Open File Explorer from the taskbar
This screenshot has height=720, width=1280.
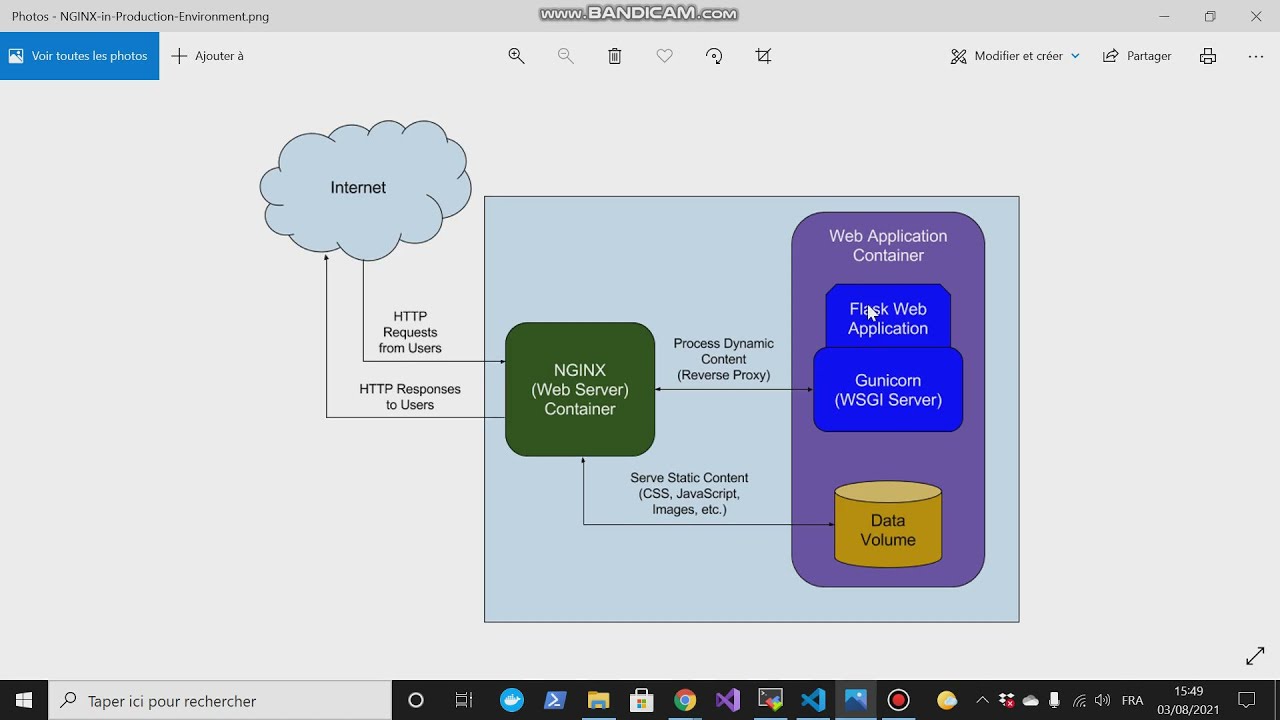click(x=598, y=700)
